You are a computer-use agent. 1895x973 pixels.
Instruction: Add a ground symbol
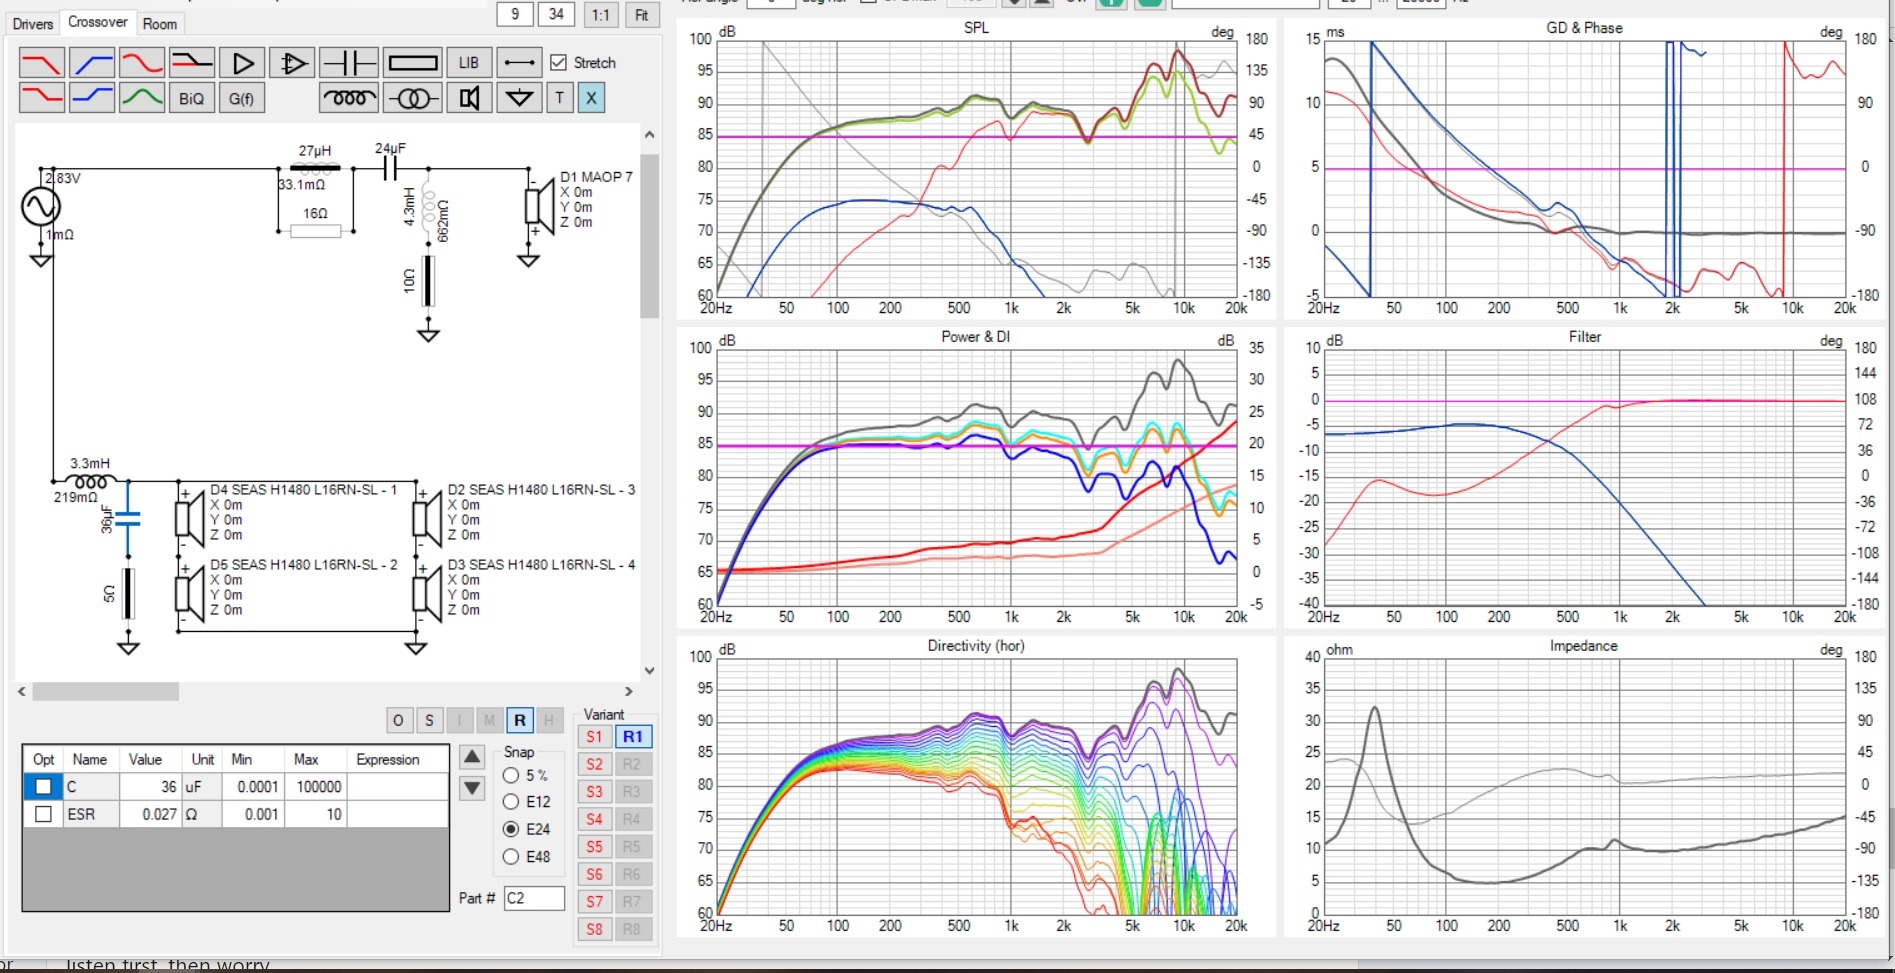pos(519,98)
